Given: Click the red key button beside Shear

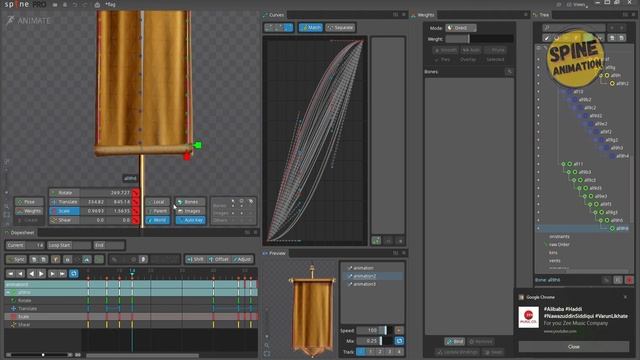Looking at the screenshot, I should [136, 220].
